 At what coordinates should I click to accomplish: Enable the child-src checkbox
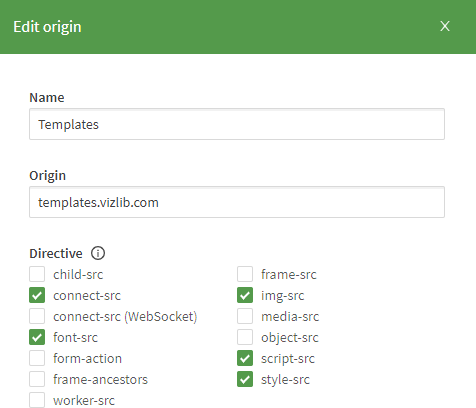pyautogui.click(x=37, y=274)
